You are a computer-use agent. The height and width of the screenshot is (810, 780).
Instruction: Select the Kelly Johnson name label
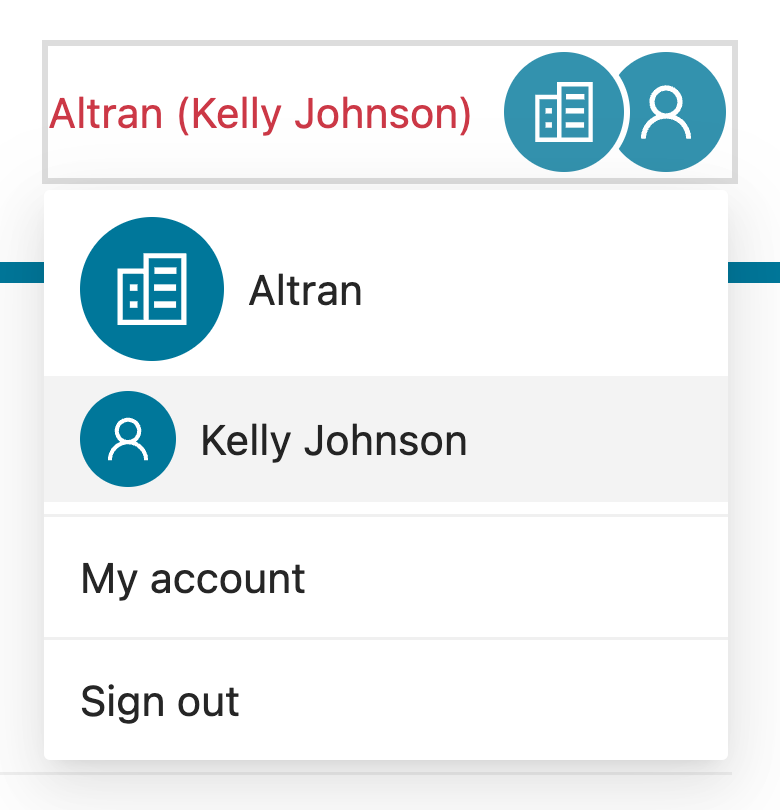[x=334, y=441]
